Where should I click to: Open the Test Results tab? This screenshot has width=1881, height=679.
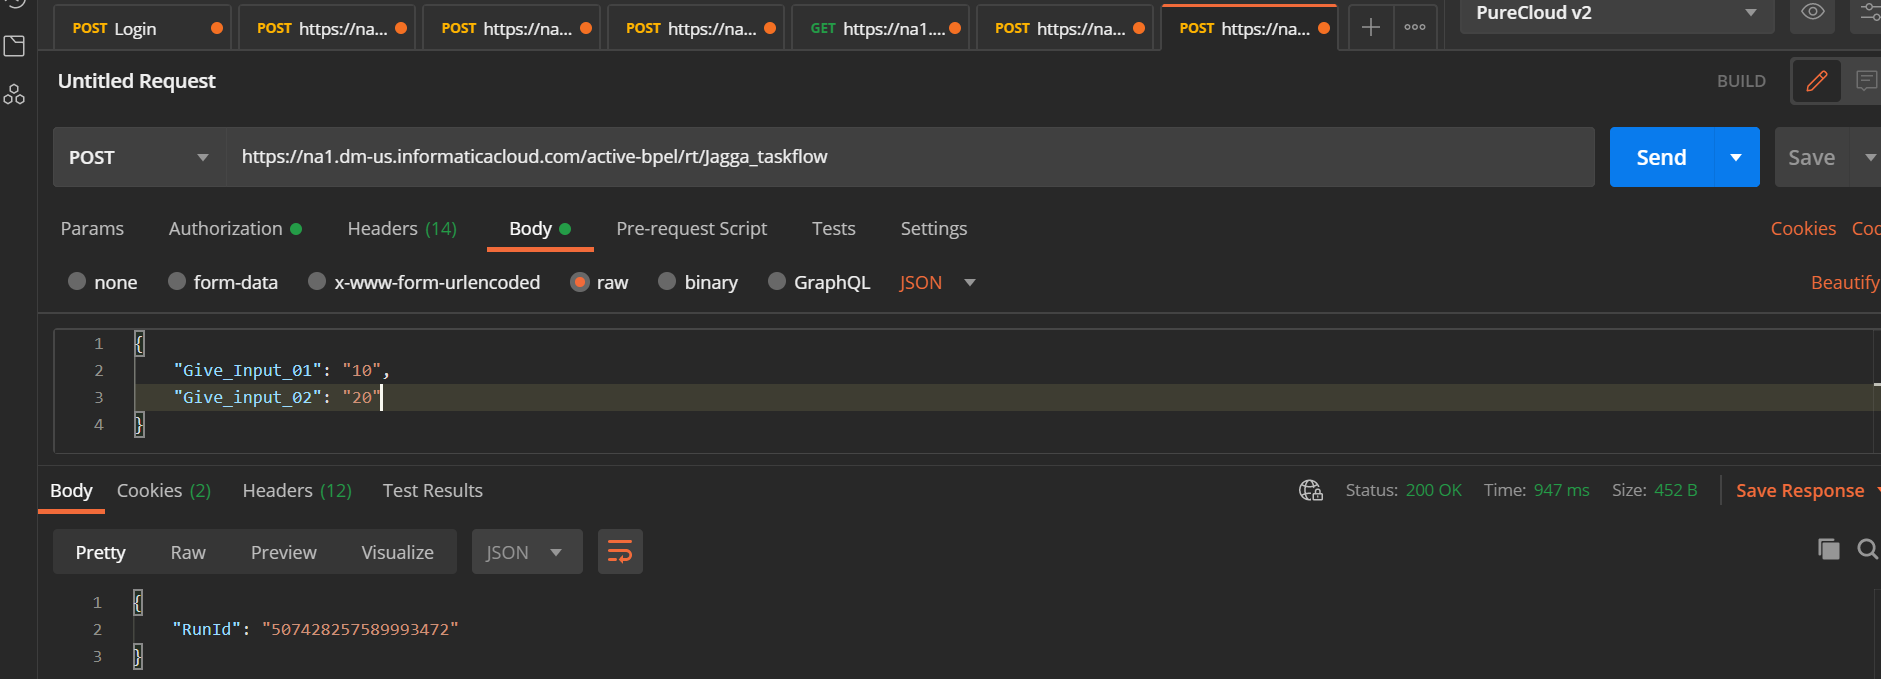click(433, 491)
